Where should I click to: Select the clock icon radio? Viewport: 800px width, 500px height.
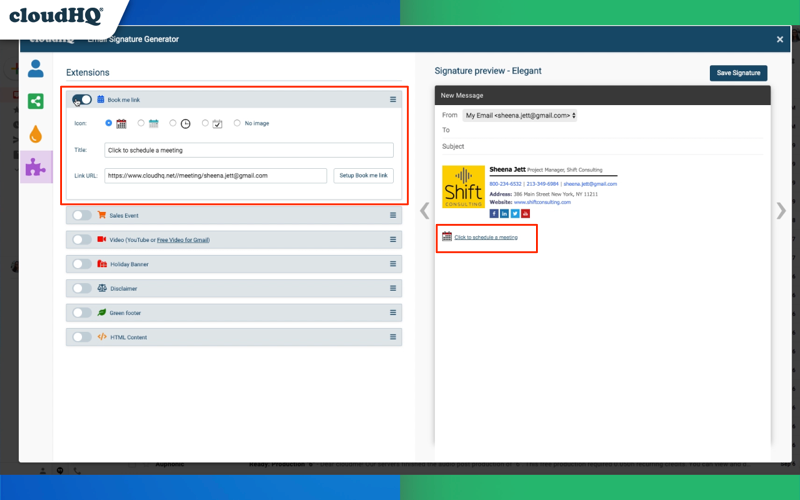point(172,123)
